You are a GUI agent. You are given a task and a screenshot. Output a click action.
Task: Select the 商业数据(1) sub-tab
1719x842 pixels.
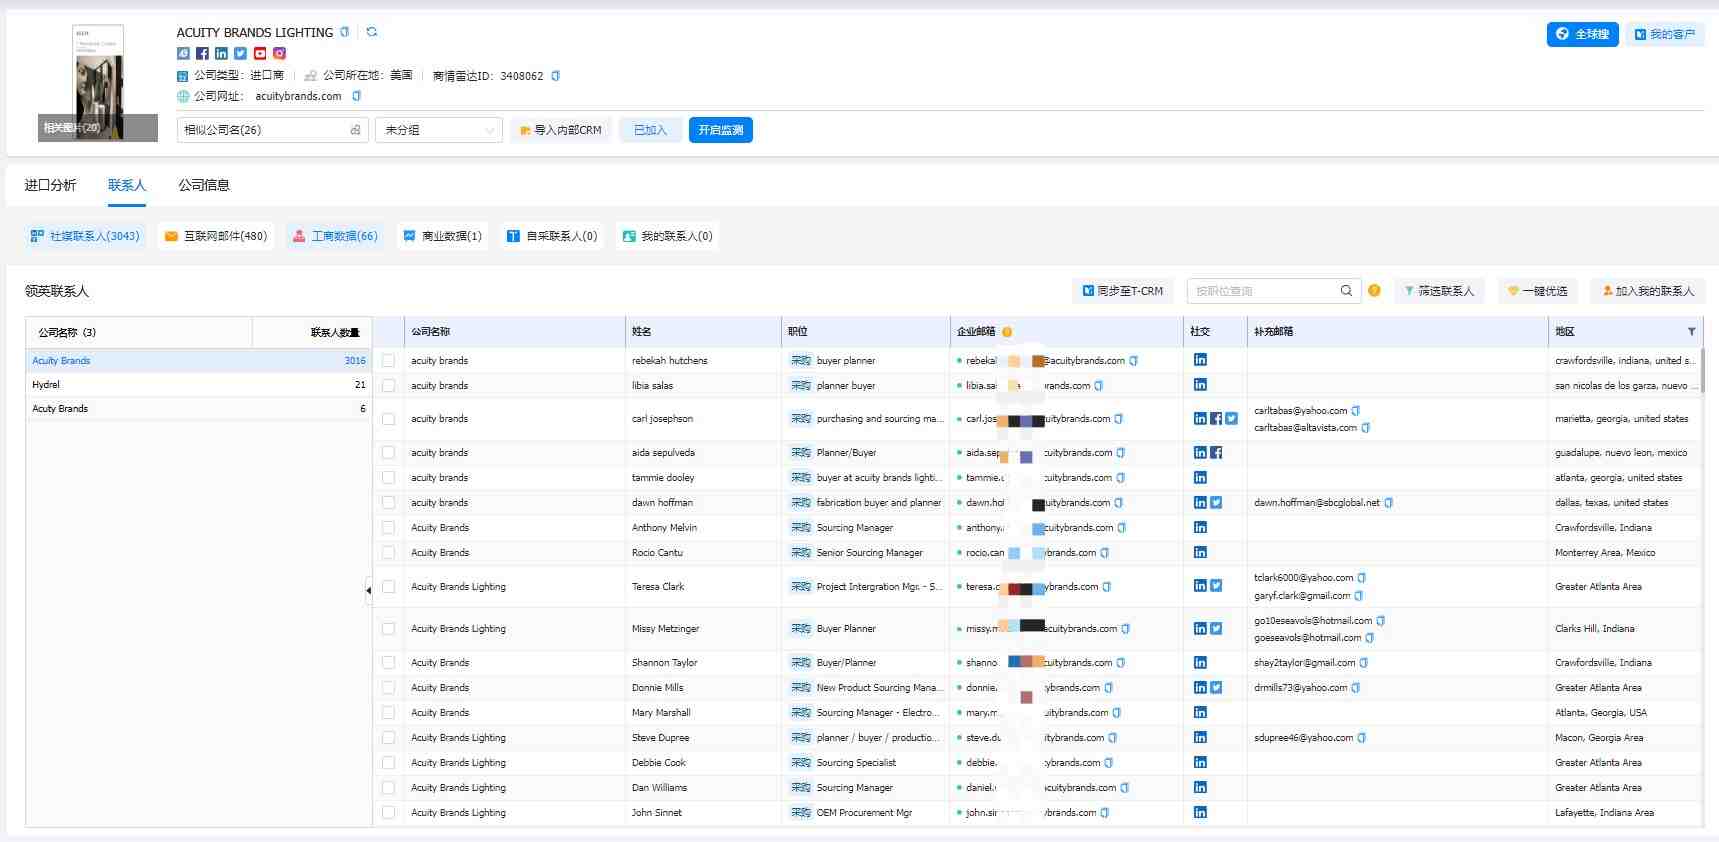coord(442,236)
